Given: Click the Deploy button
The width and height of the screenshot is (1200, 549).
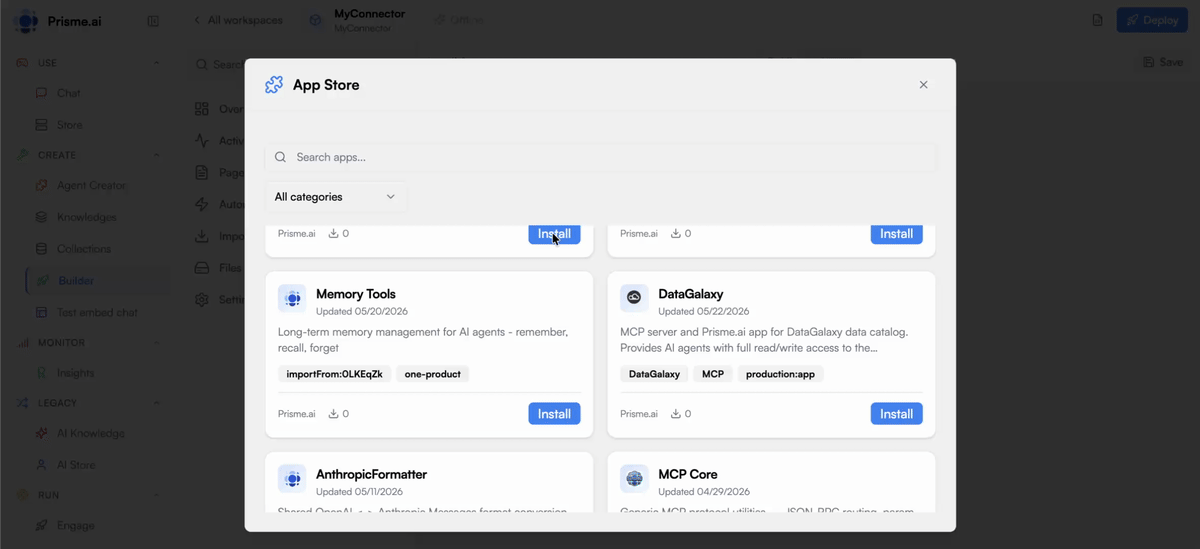Looking at the screenshot, I should click(x=1152, y=20).
